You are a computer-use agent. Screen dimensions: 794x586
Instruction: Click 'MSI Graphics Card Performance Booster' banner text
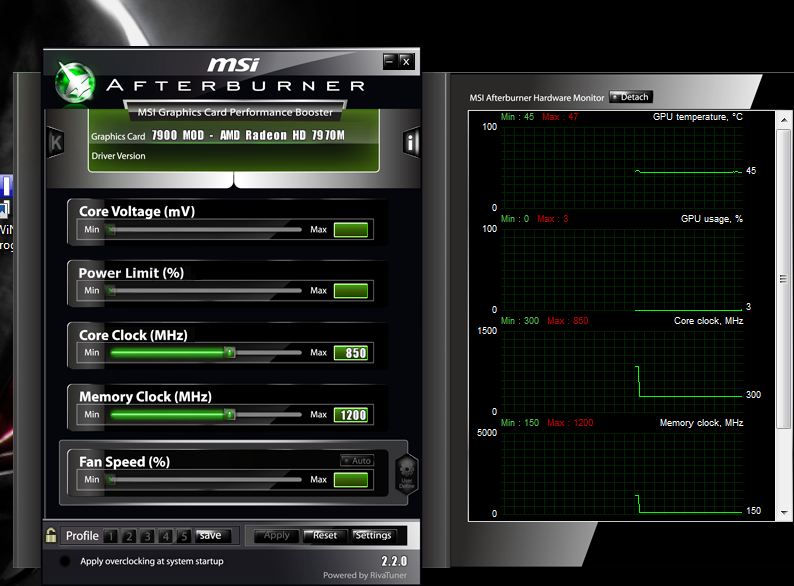coord(235,112)
